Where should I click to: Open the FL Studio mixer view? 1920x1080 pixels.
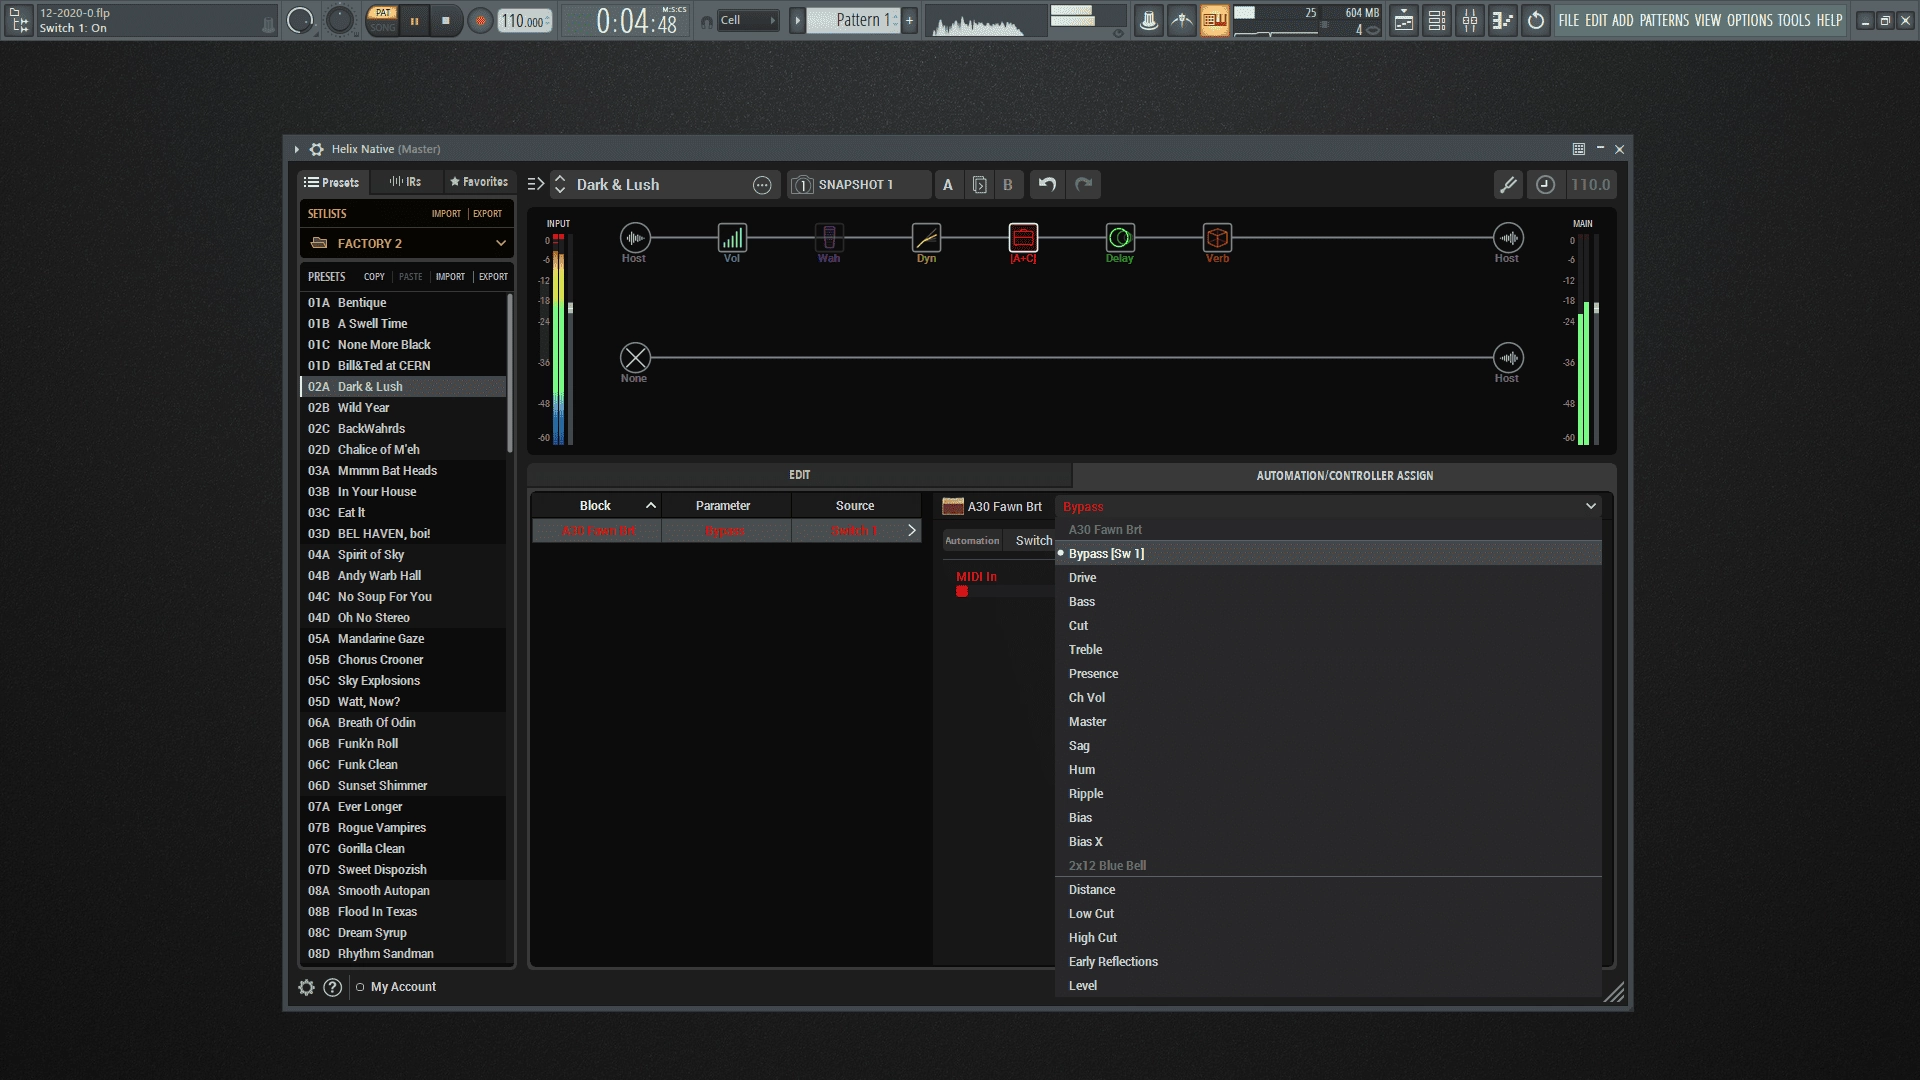1470,20
